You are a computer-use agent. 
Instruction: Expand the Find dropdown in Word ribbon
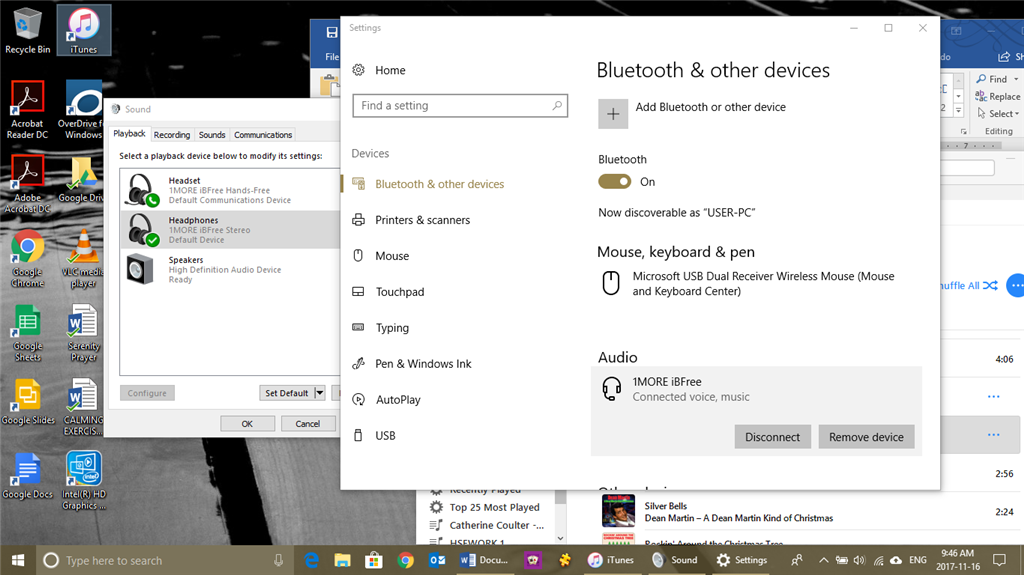click(x=1014, y=79)
